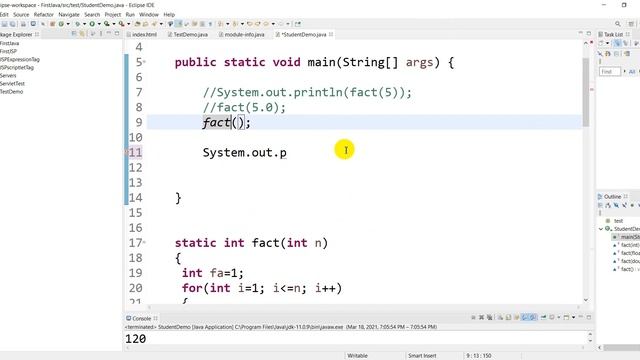Collapse the StudentDemo node in Outline
This screenshot has width=640, height=360.
pos(601,229)
